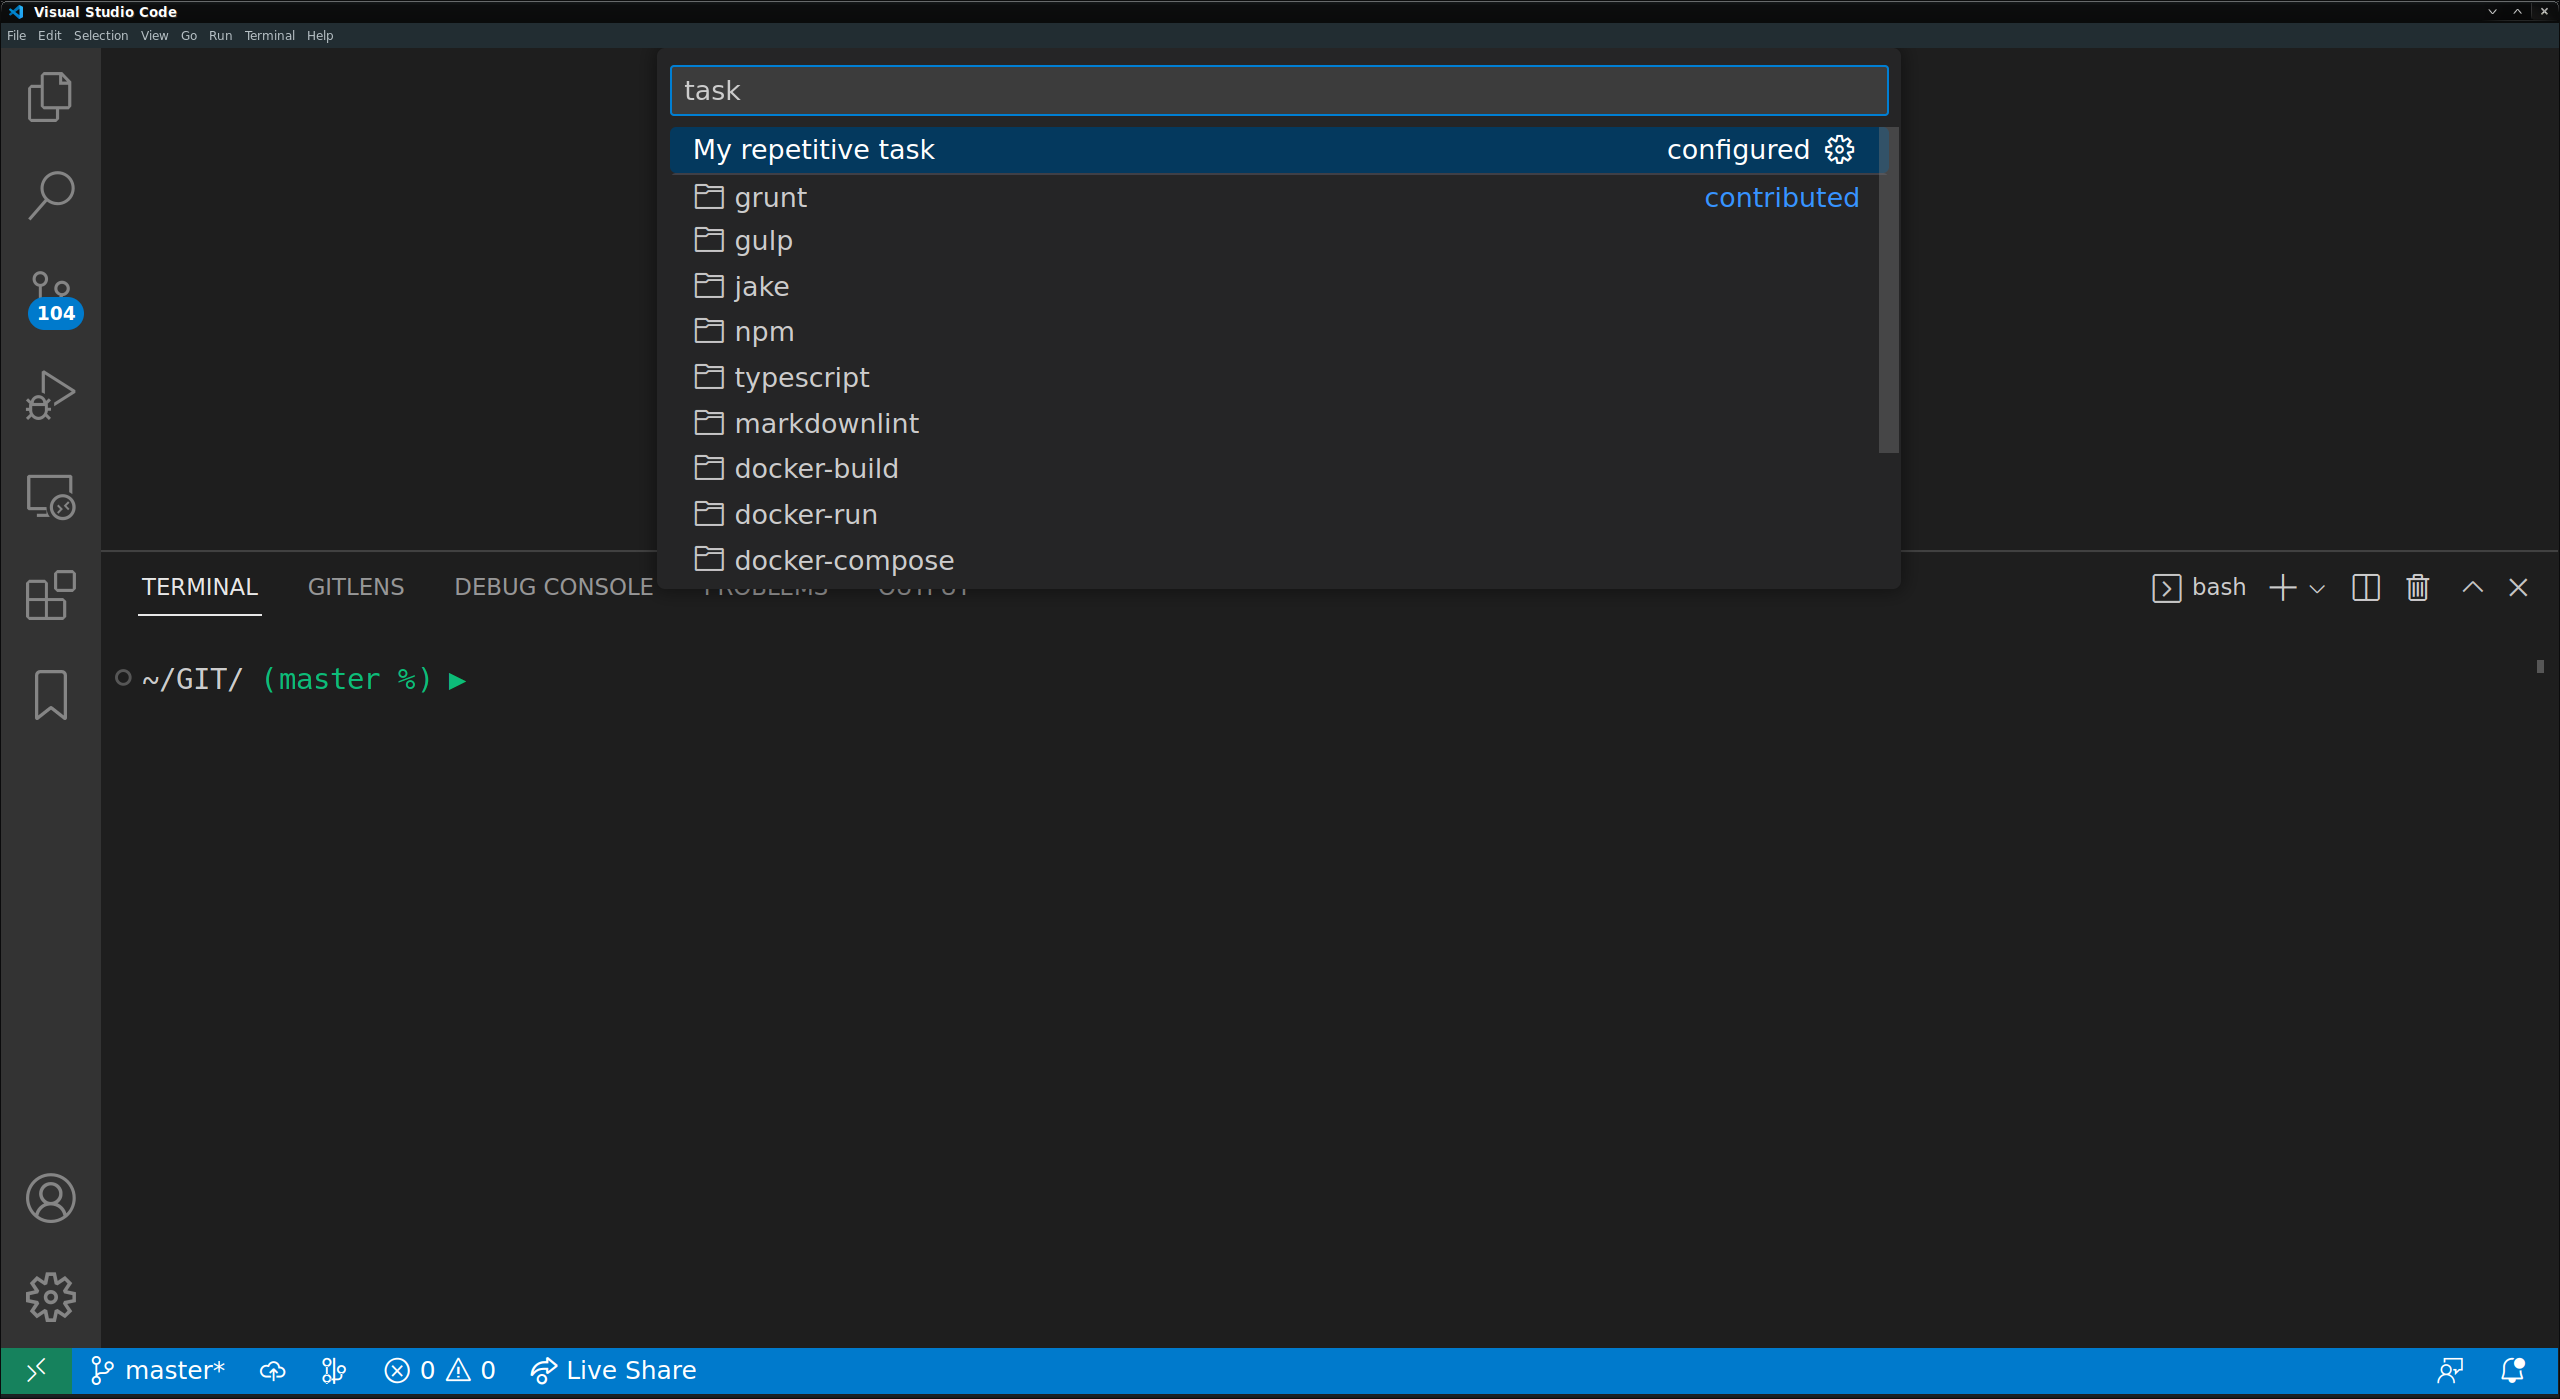Expand the jake task folder

[1274, 287]
